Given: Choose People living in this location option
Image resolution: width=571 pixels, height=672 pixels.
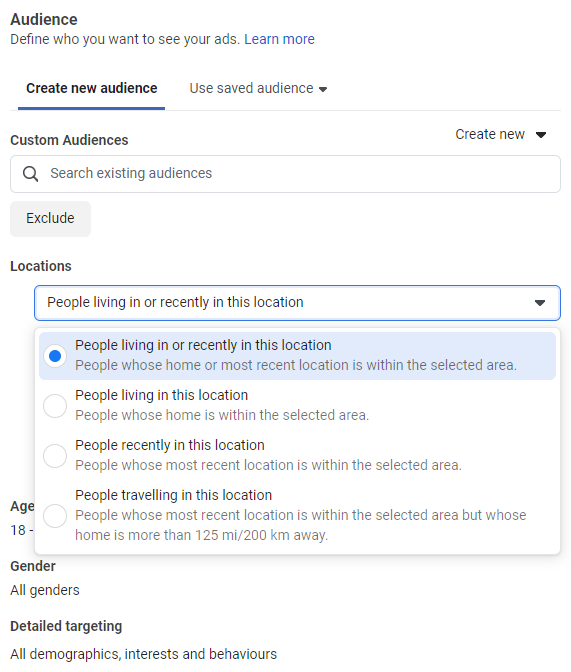Looking at the screenshot, I should pyautogui.click(x=297, y=405).
